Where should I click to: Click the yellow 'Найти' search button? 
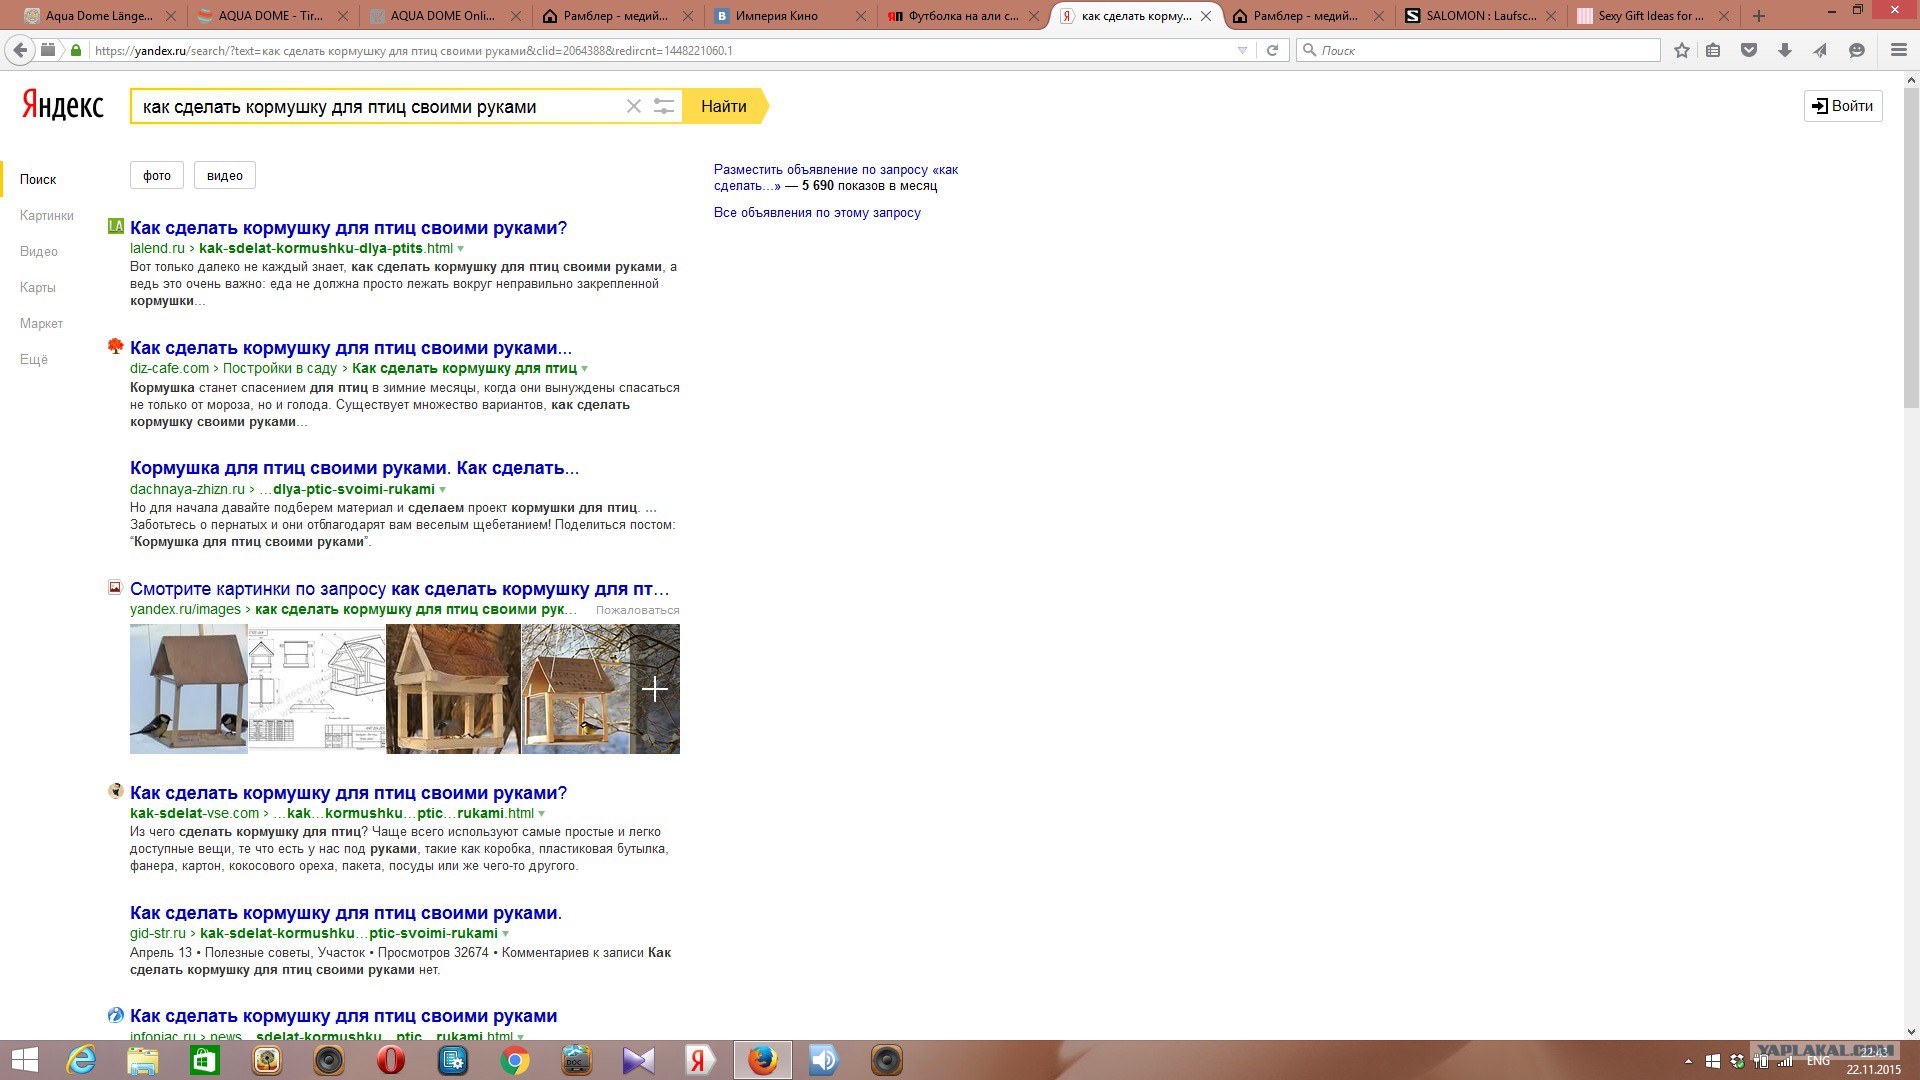[724, 106]
